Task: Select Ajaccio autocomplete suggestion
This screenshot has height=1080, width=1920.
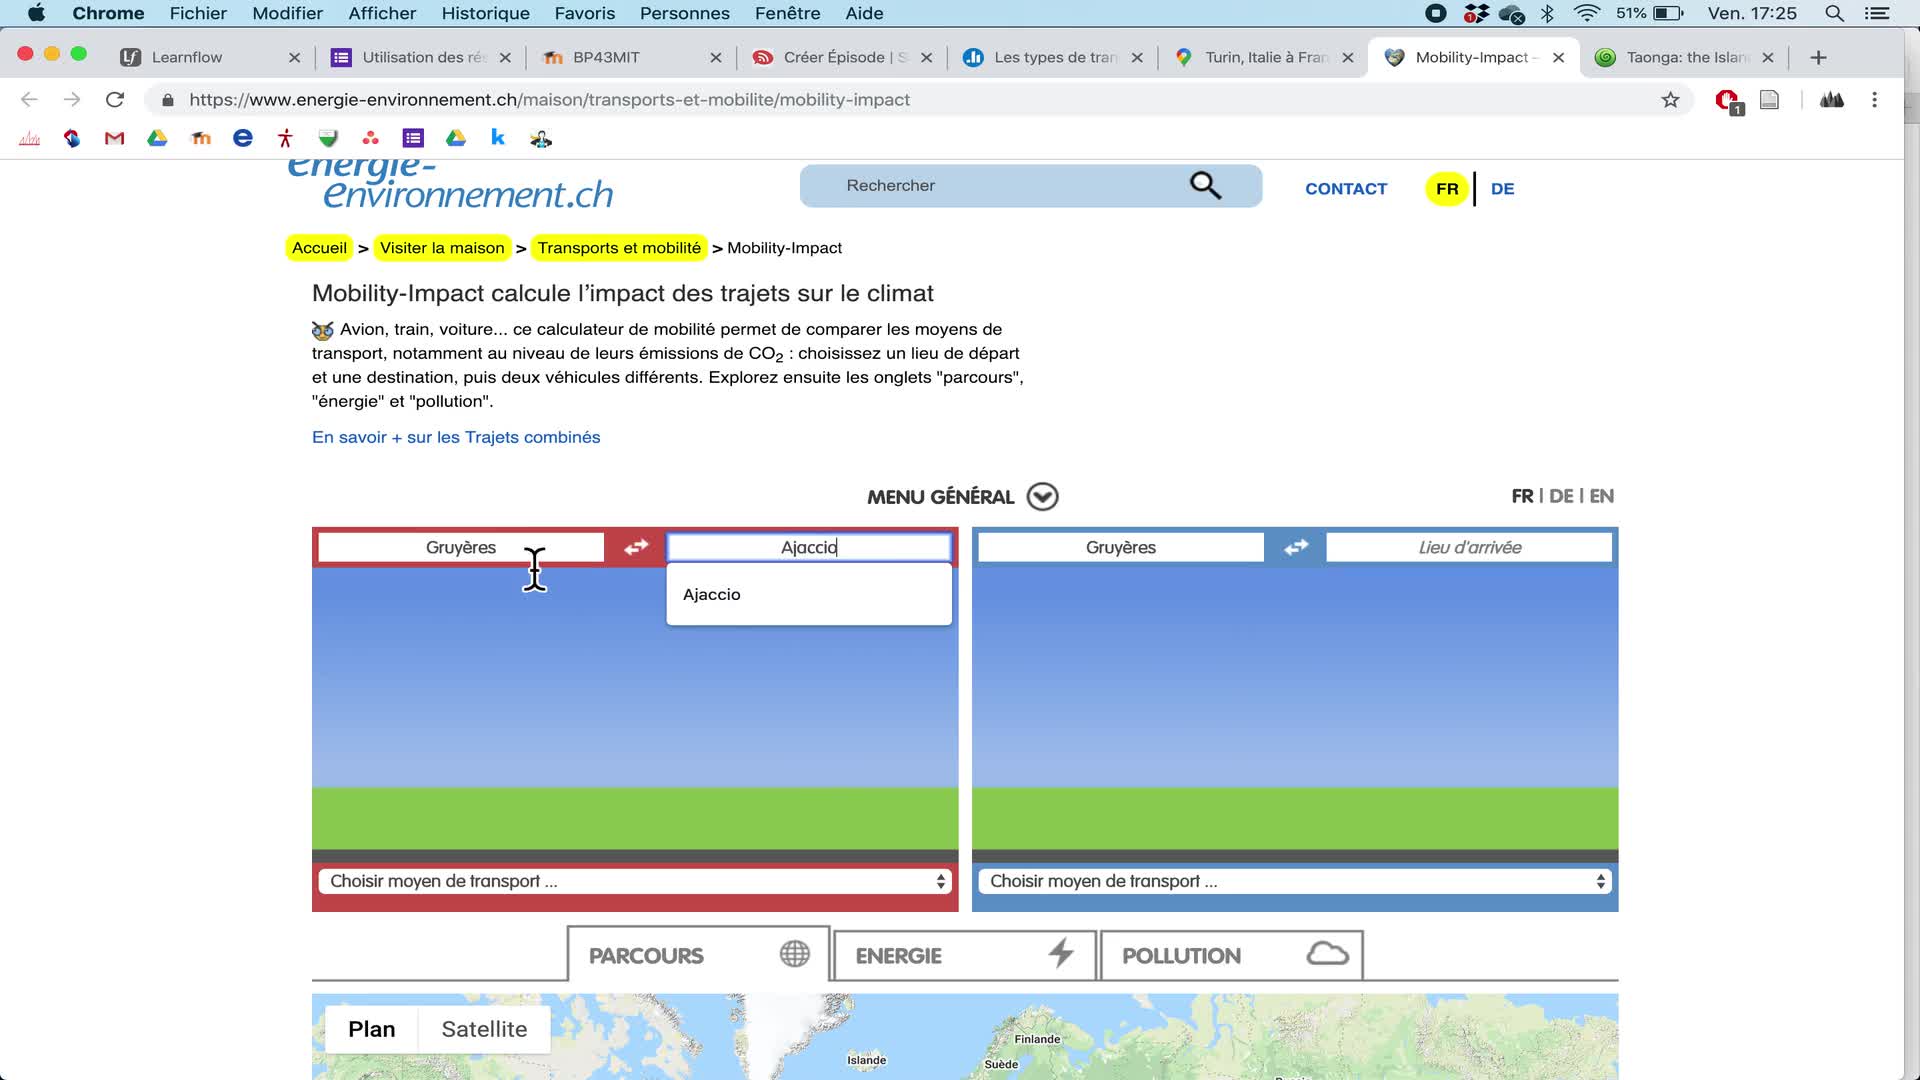Action: (x=712, y=595)
